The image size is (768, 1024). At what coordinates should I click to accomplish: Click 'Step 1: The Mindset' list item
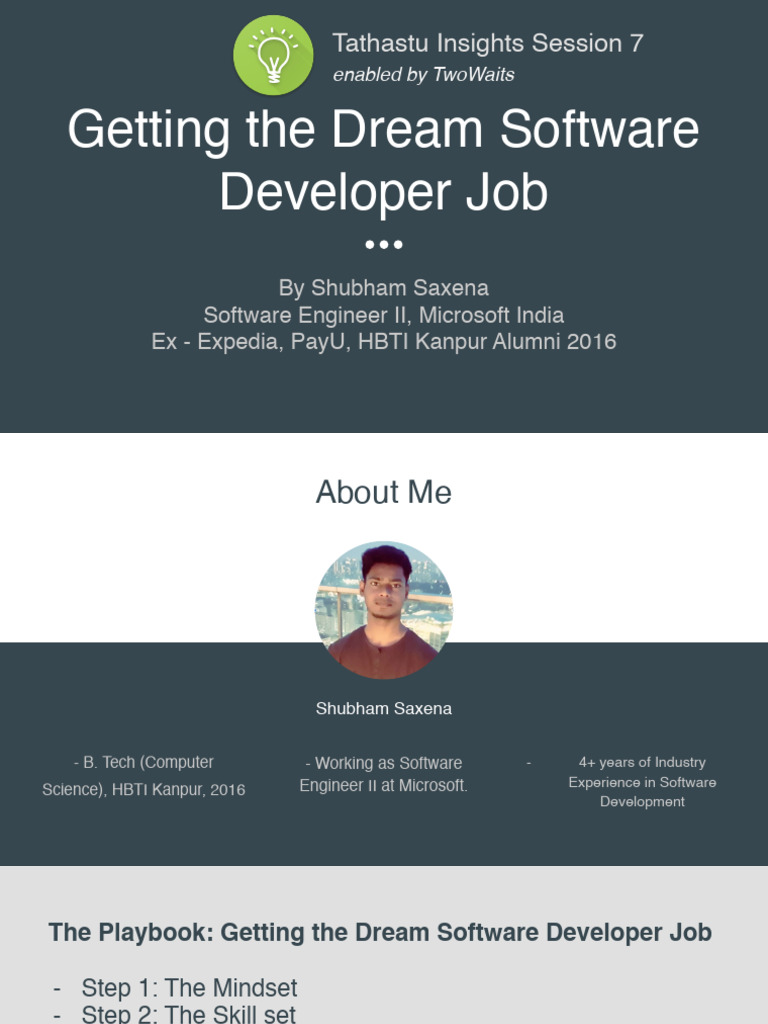point(189,987)
